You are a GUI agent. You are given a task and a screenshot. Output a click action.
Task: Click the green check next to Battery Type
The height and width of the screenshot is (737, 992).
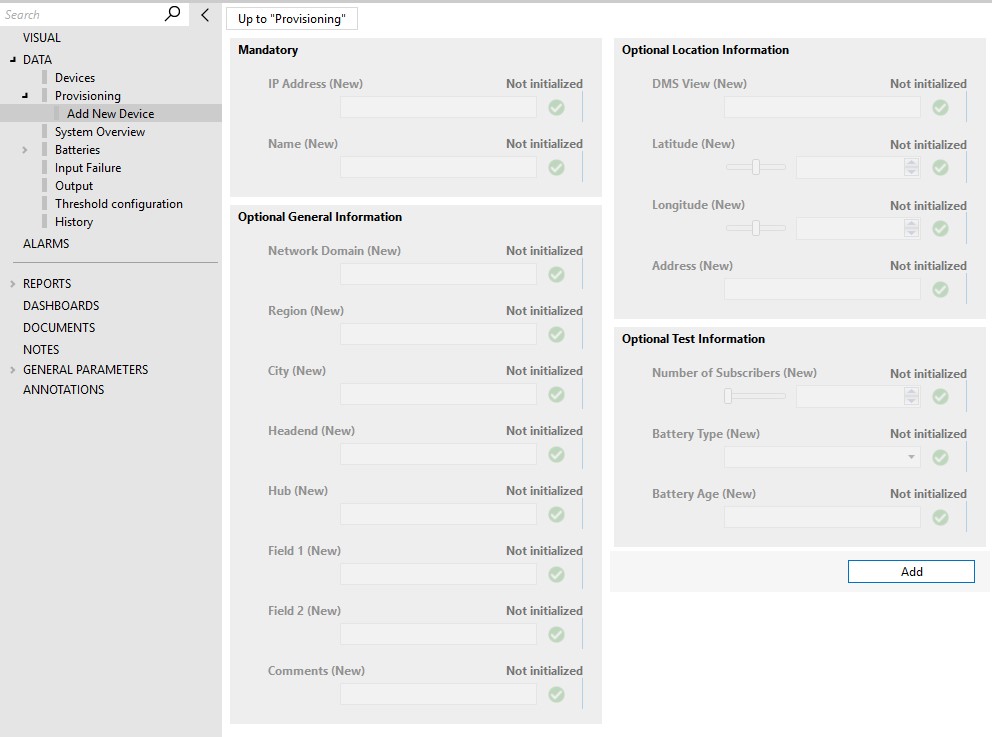pos(941,457)
